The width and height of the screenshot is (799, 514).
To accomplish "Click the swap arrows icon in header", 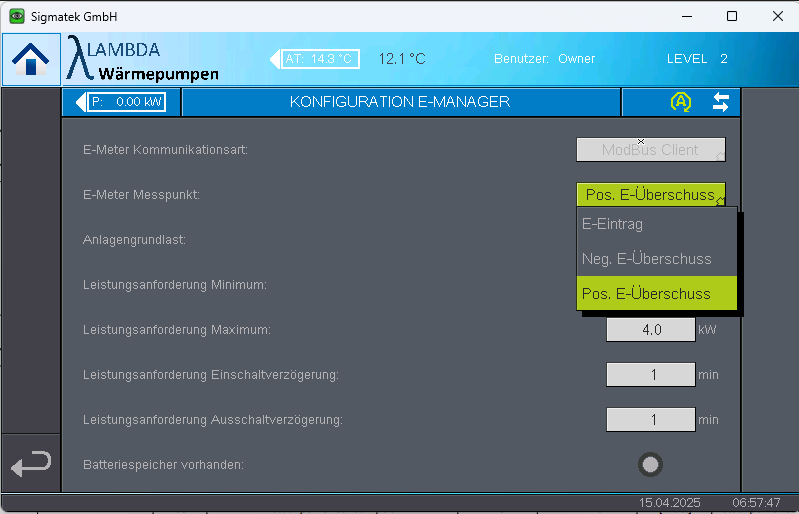I will tap(721, 102).
